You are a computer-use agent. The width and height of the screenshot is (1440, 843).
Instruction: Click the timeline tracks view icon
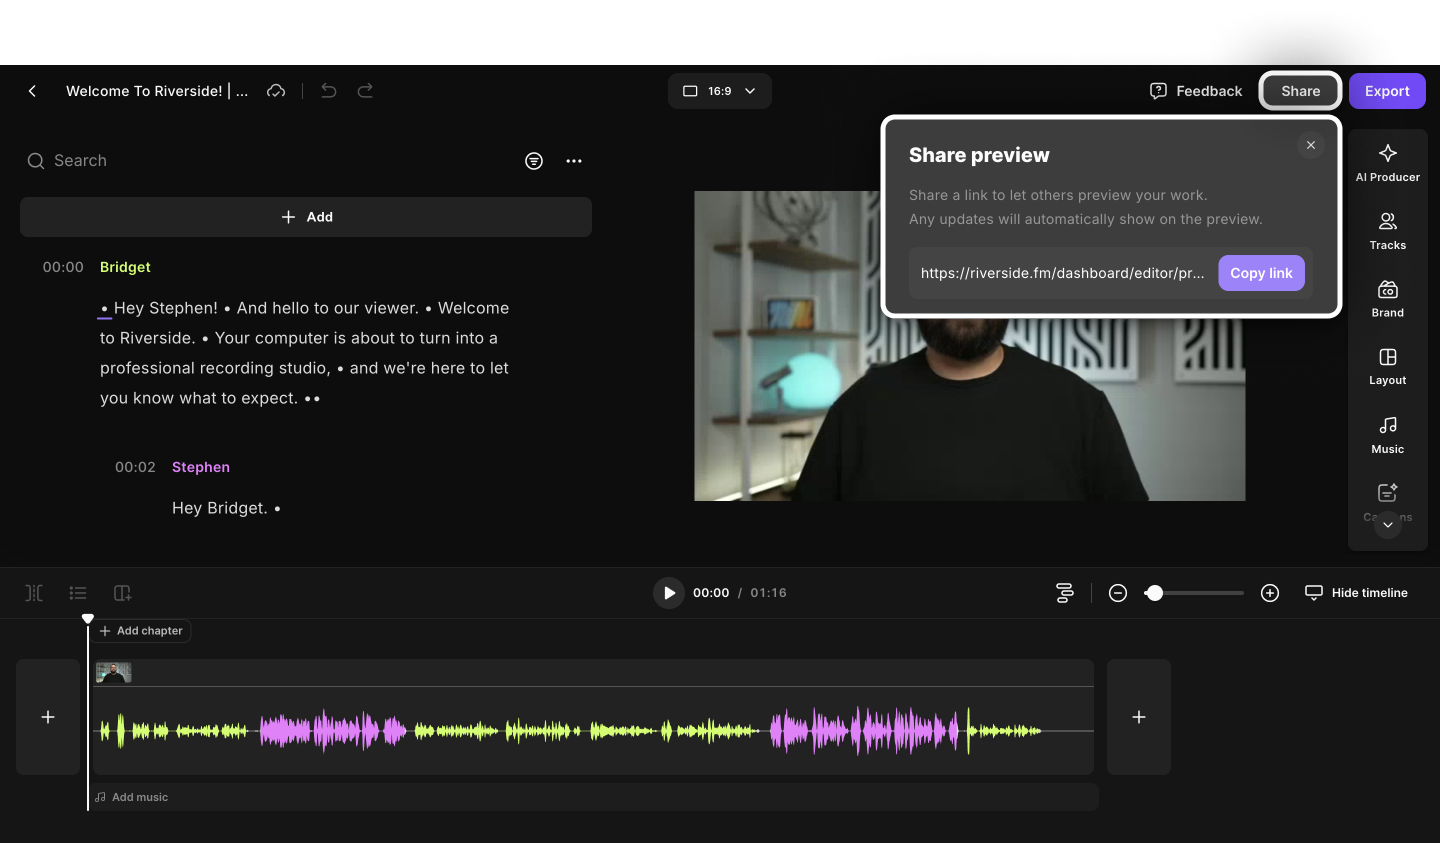1065,593
